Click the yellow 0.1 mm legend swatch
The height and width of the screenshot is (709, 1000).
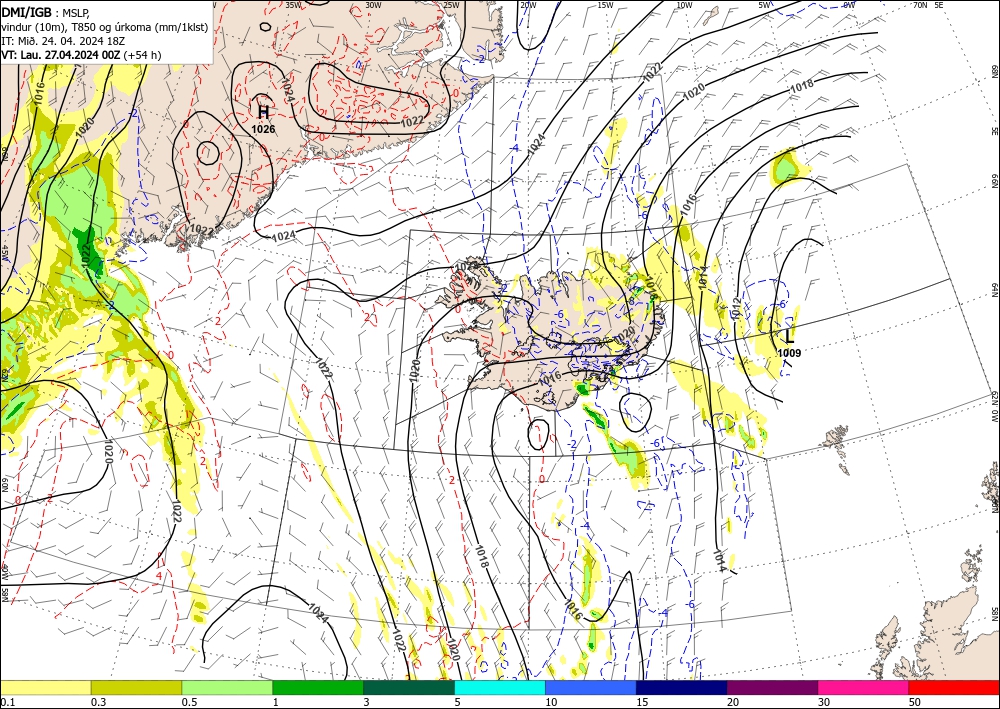click(x=45, y=687)
